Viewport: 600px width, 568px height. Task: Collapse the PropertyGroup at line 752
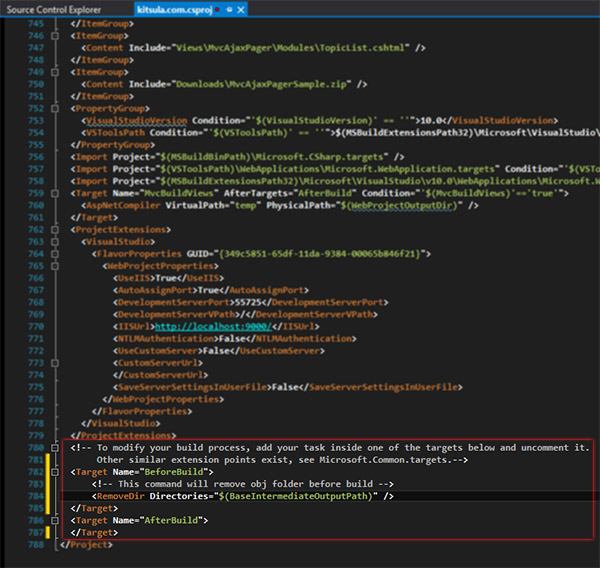click(55, 108)
